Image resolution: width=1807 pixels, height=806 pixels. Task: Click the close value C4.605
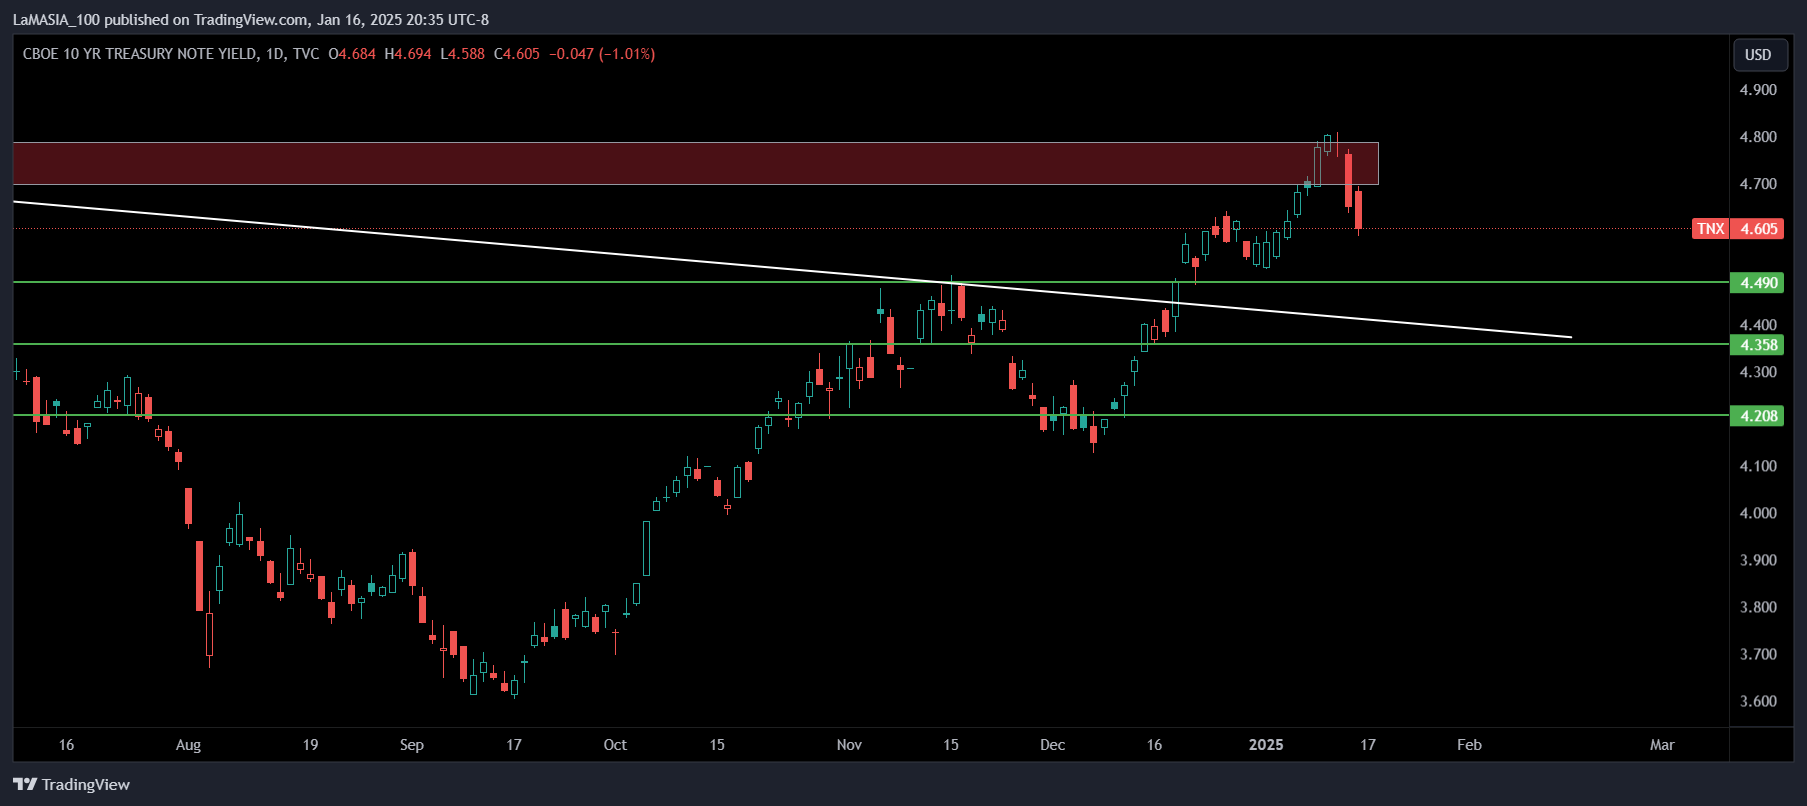517,54
